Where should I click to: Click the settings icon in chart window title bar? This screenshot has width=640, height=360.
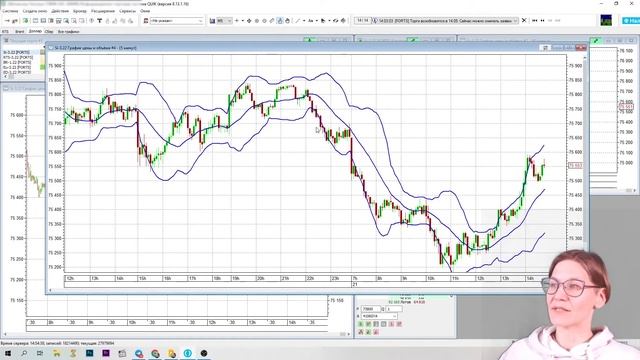coord(546,48)
